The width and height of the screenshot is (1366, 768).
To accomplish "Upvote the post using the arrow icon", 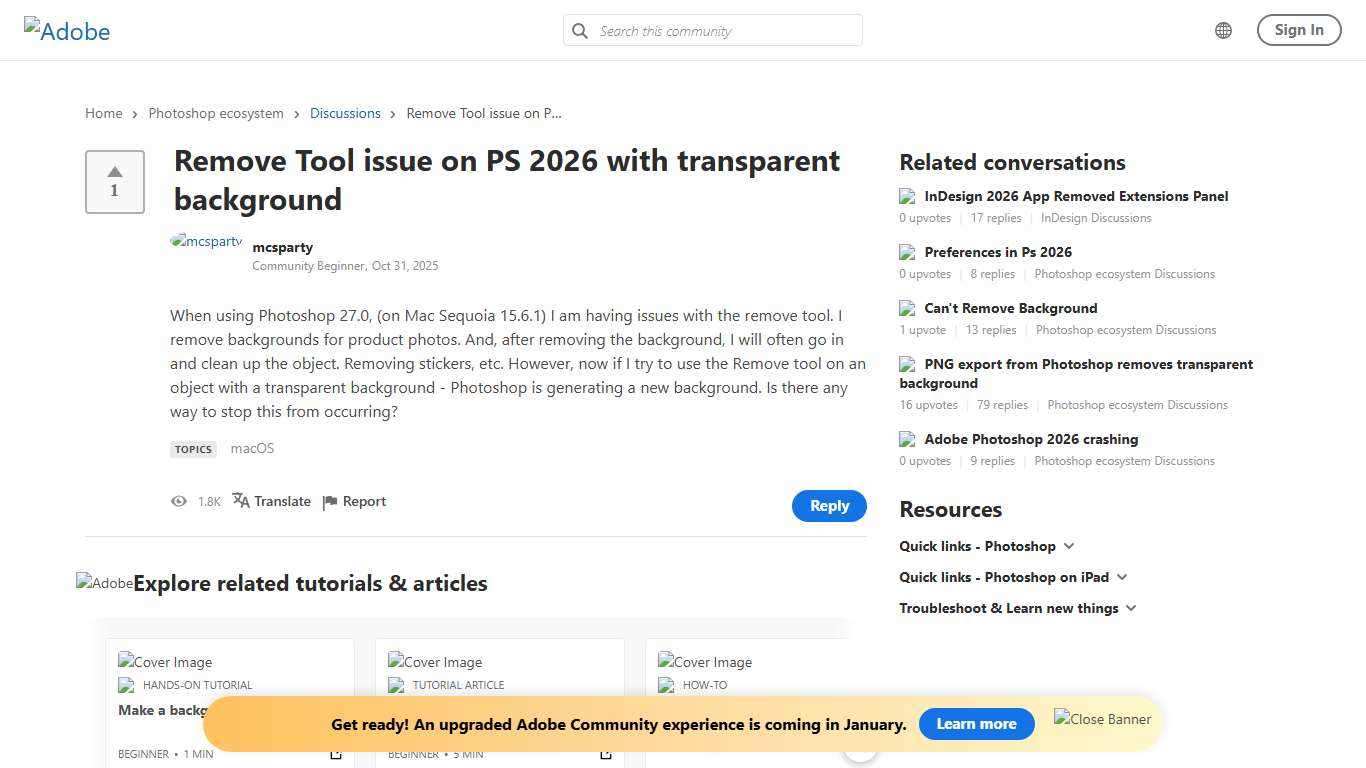I will click(x=114, y=172).
